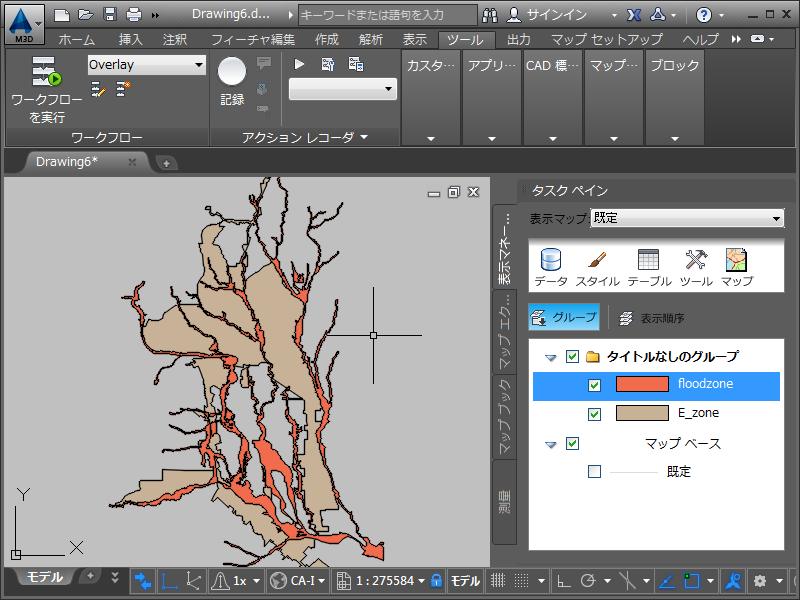Click the 記録 record button

[232, 73]
